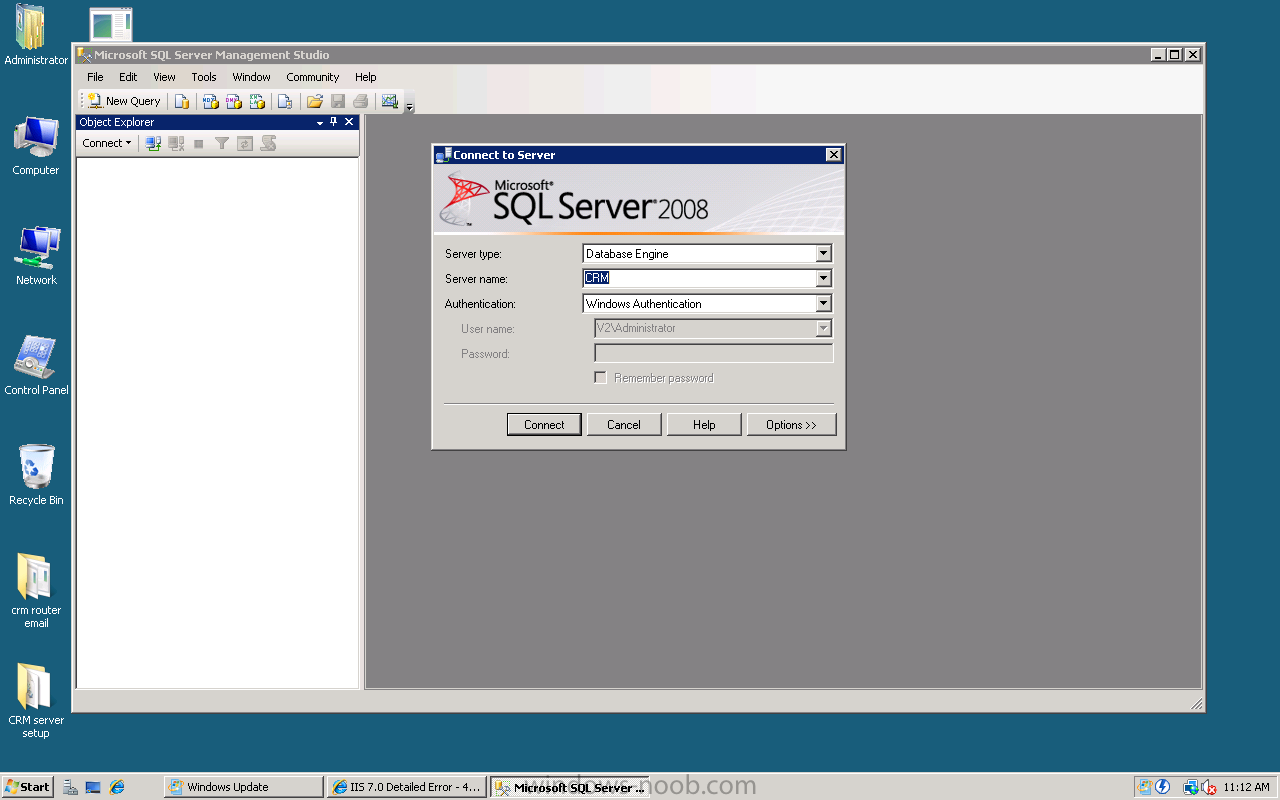The height and width of the screenshot is (800, 1280).
Task: Click the Help button in dialog
Action: [704, 425]
